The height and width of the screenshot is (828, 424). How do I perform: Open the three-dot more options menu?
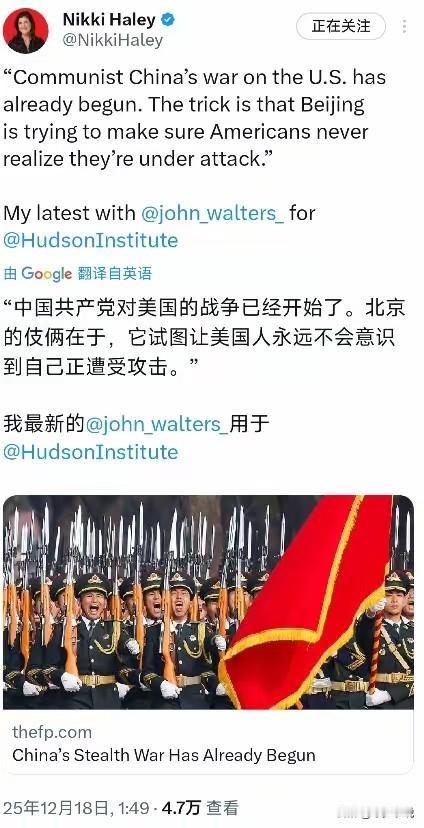[x=405, y=26]
